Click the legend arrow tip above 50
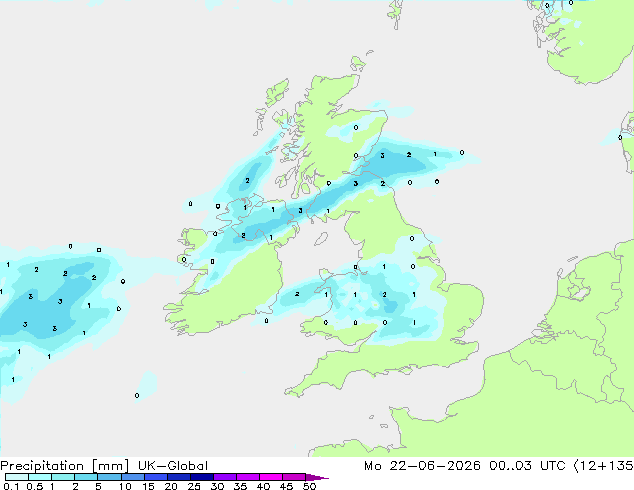 [x=317, y=477]
